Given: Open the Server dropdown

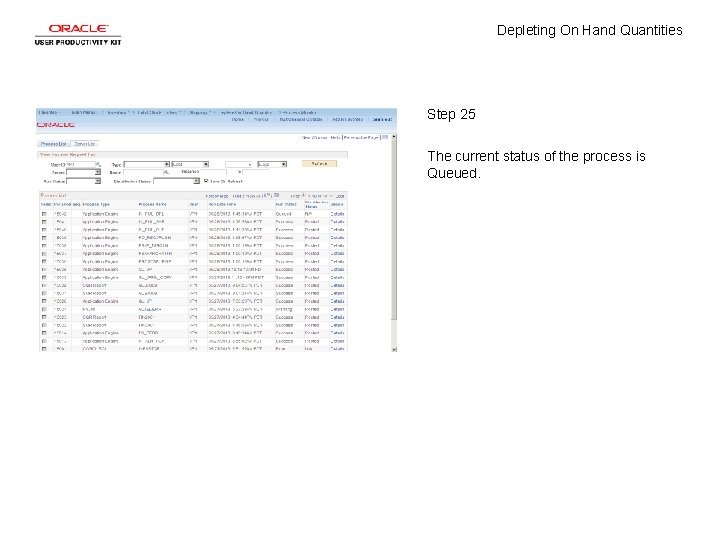Looking at the screenshot, I should [x=83, y=173].
